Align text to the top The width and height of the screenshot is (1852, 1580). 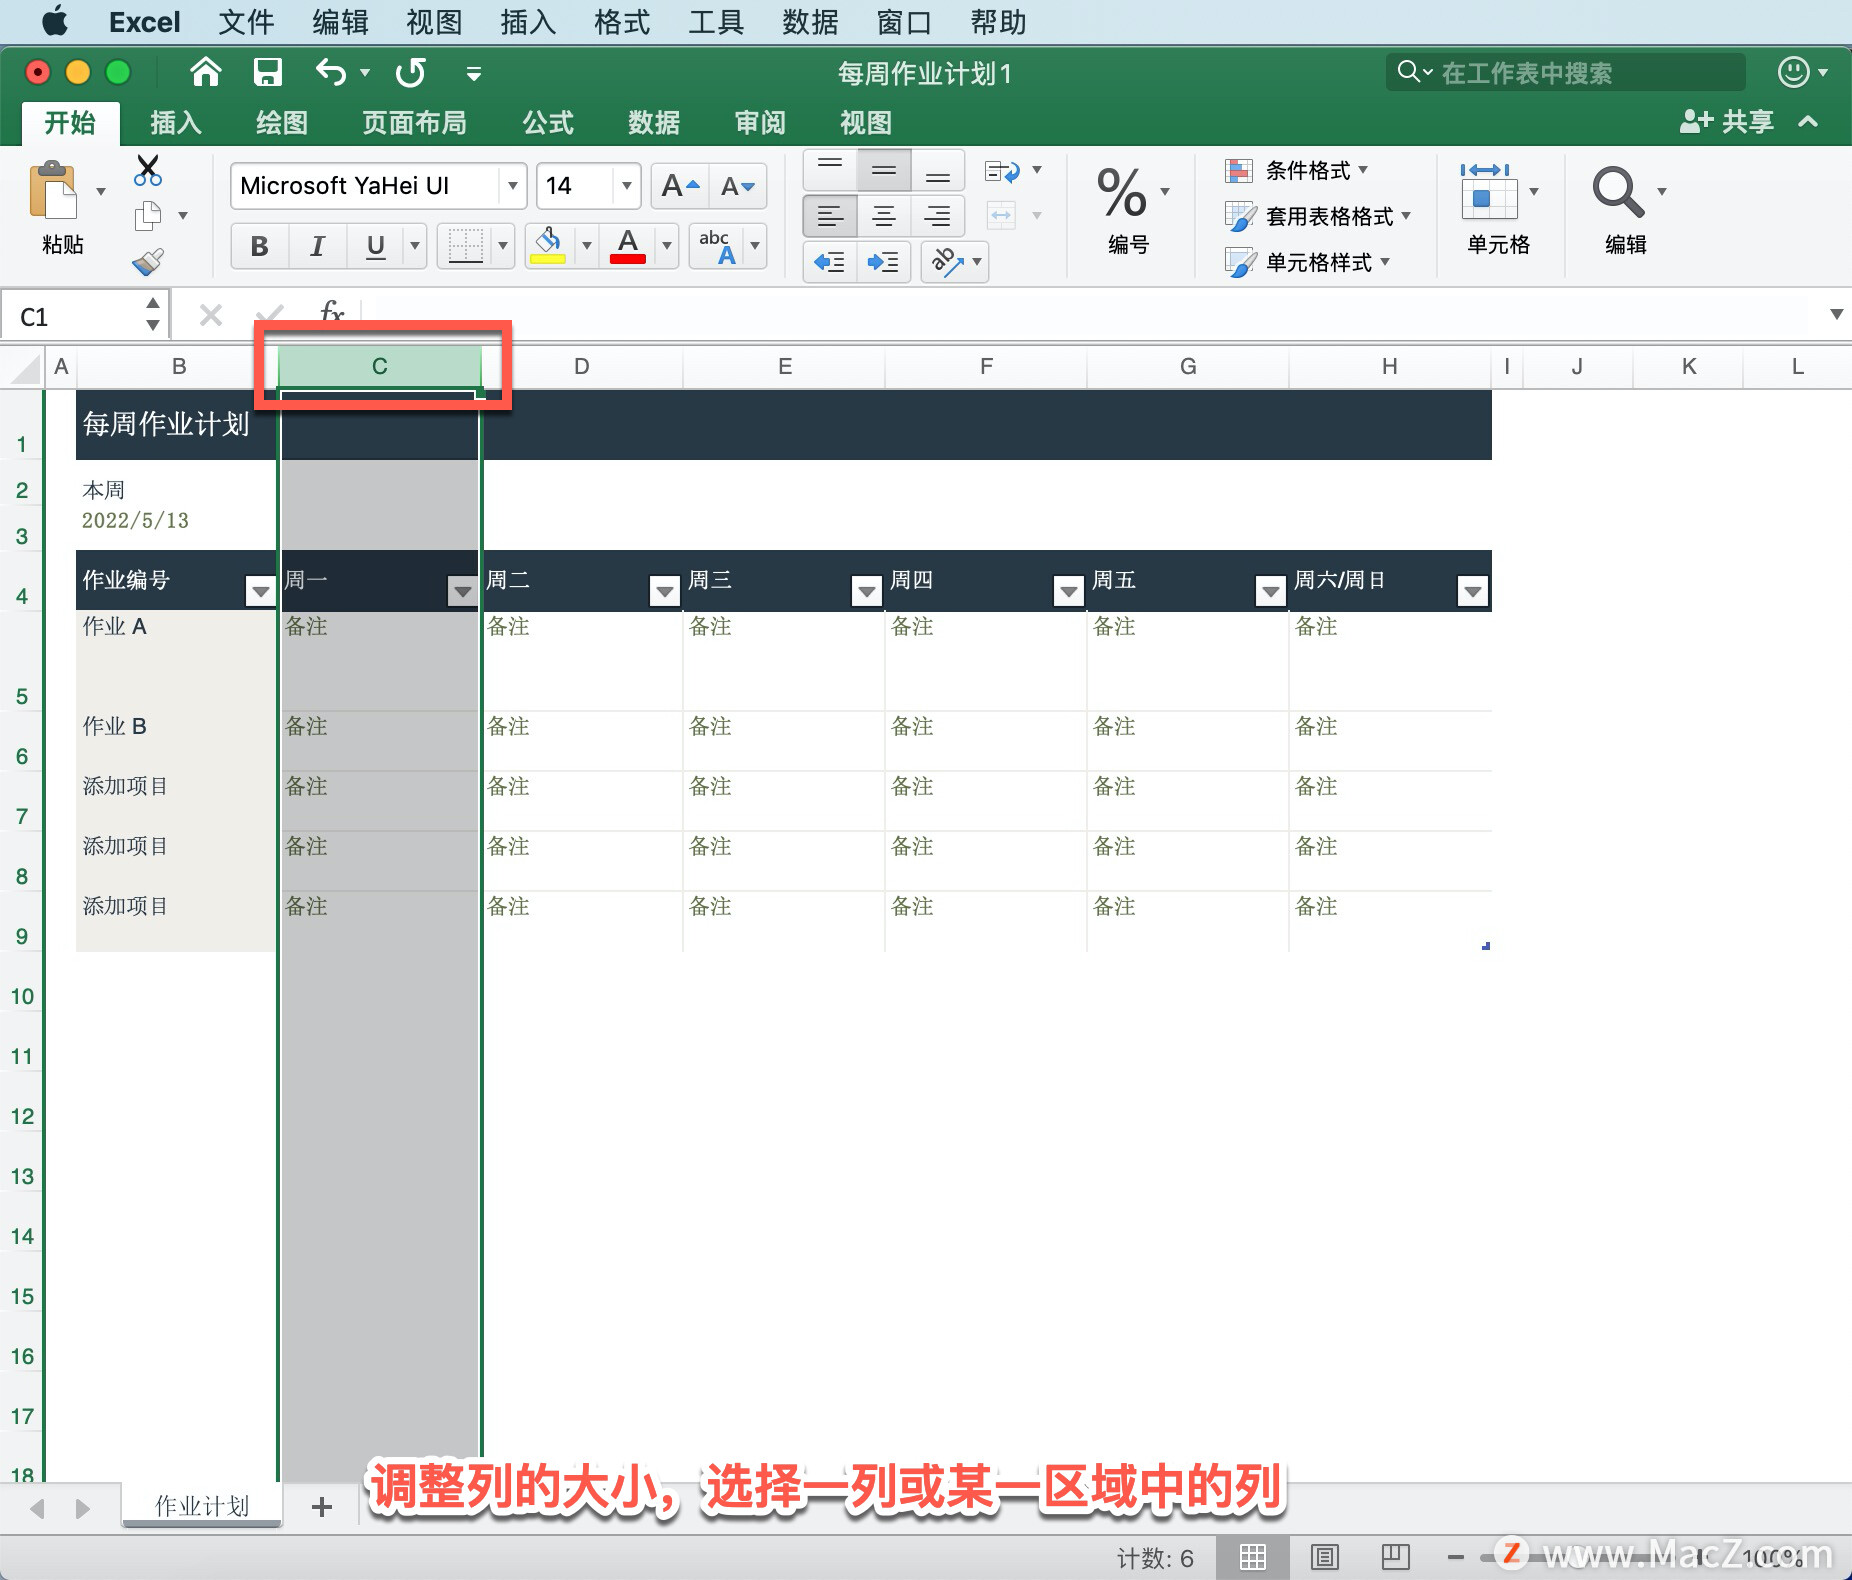(830, 170)
